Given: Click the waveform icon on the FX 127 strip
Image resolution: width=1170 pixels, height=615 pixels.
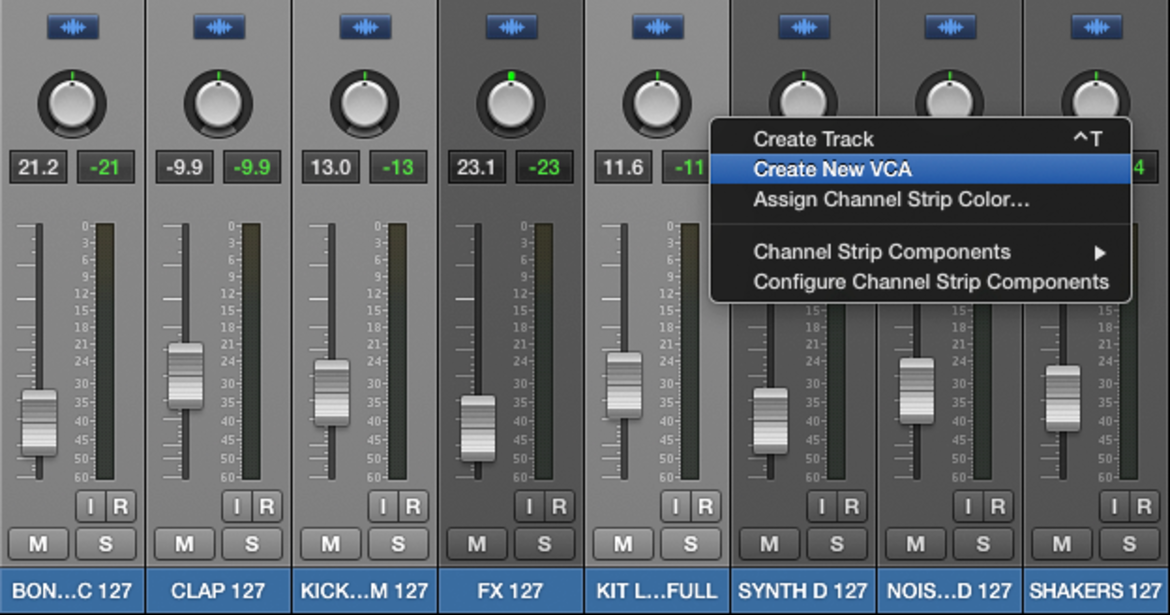Looking at the screenshot, I should point(512,28).
